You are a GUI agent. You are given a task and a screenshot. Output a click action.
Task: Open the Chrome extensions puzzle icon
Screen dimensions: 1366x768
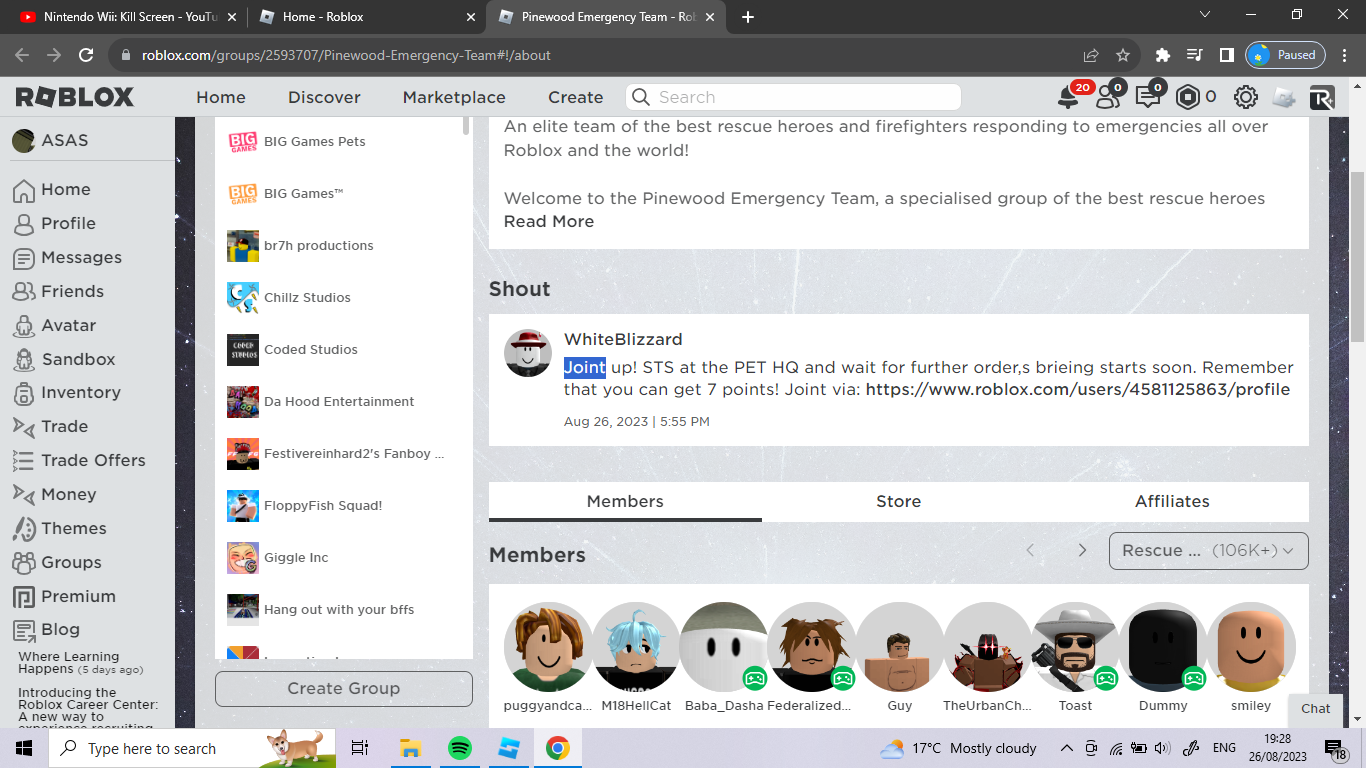coord(1162,55)
